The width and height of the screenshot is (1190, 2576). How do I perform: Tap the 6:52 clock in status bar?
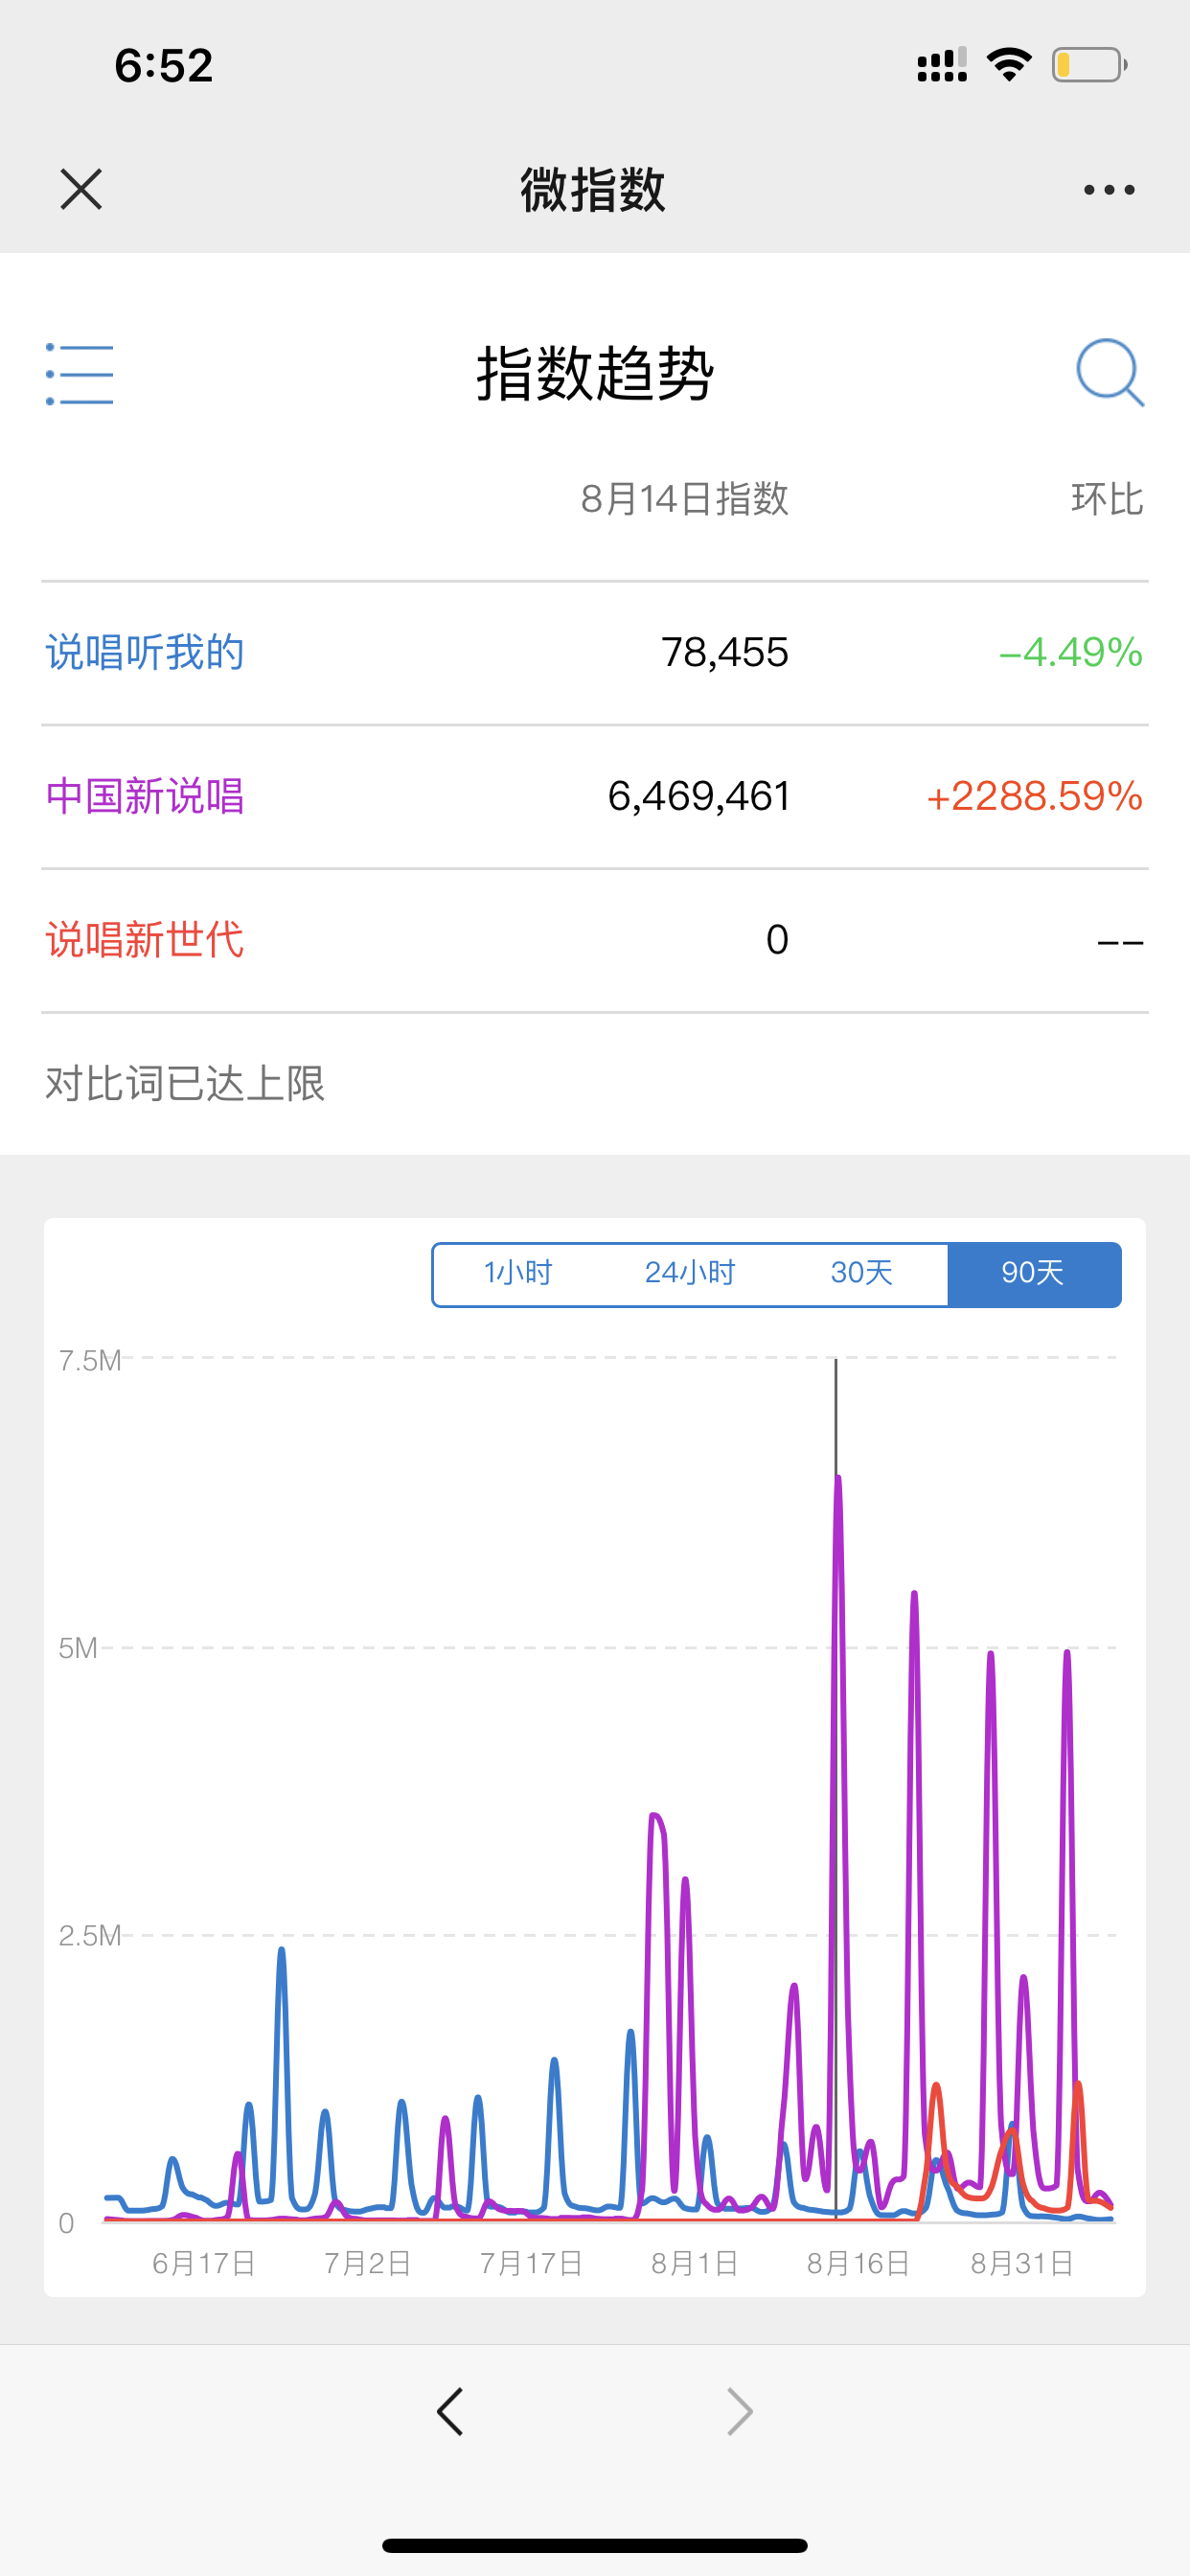(x=164, y=66)
